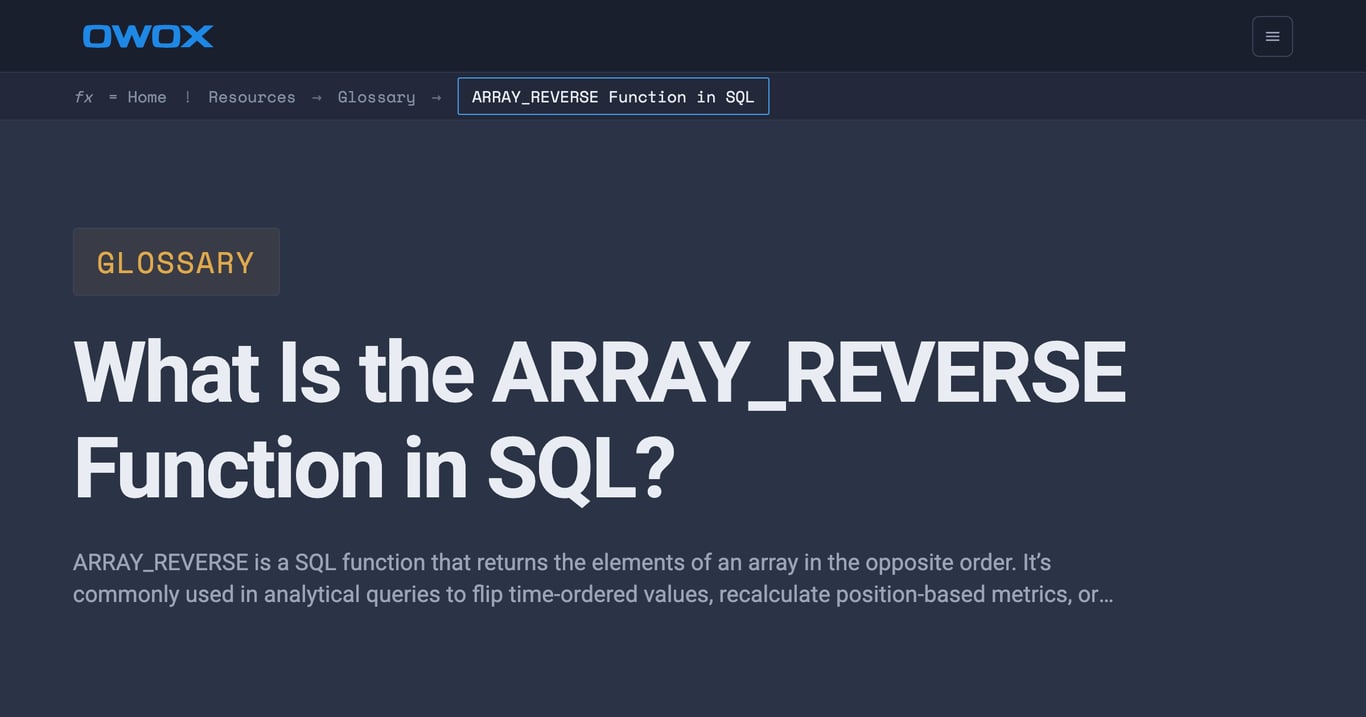
Task: Select ARRAY_REVERSE Function in SQL breadcrumb
Action: pyautogui.click(x=613, y=97)
